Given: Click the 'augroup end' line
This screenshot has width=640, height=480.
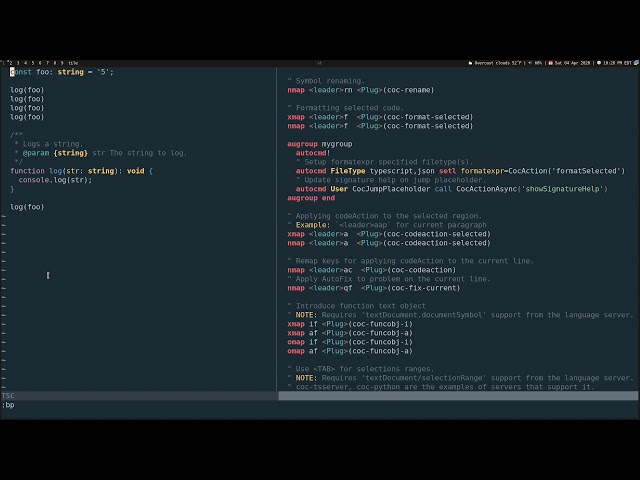Looking at the screenshot, I should tap(311, 198).
